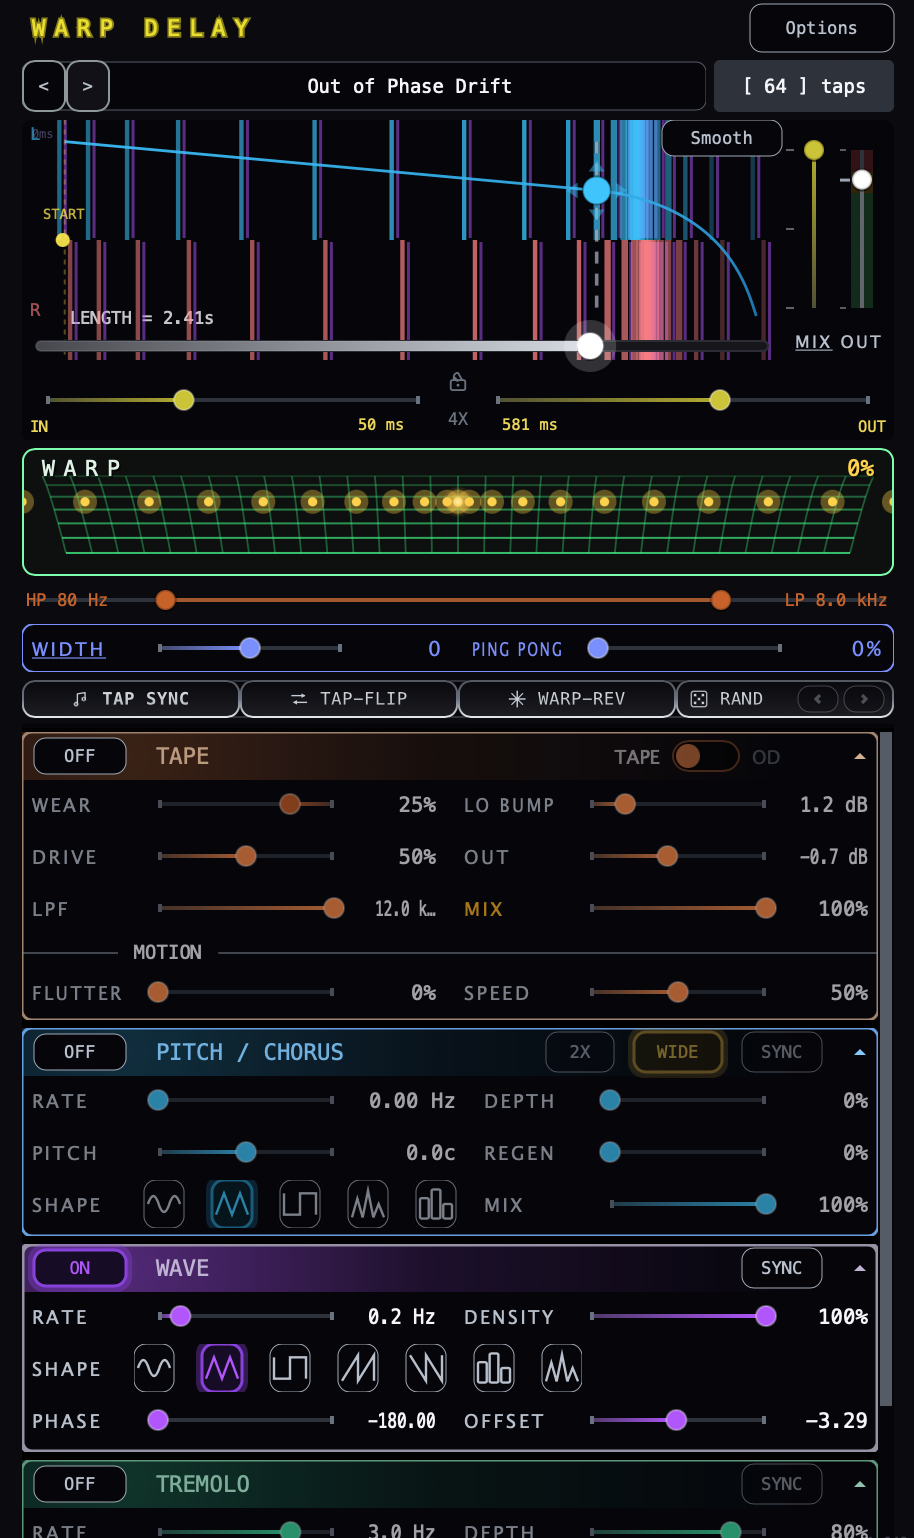
Task: Select random noise shape in Wave section
Action: coord(562,1368)
